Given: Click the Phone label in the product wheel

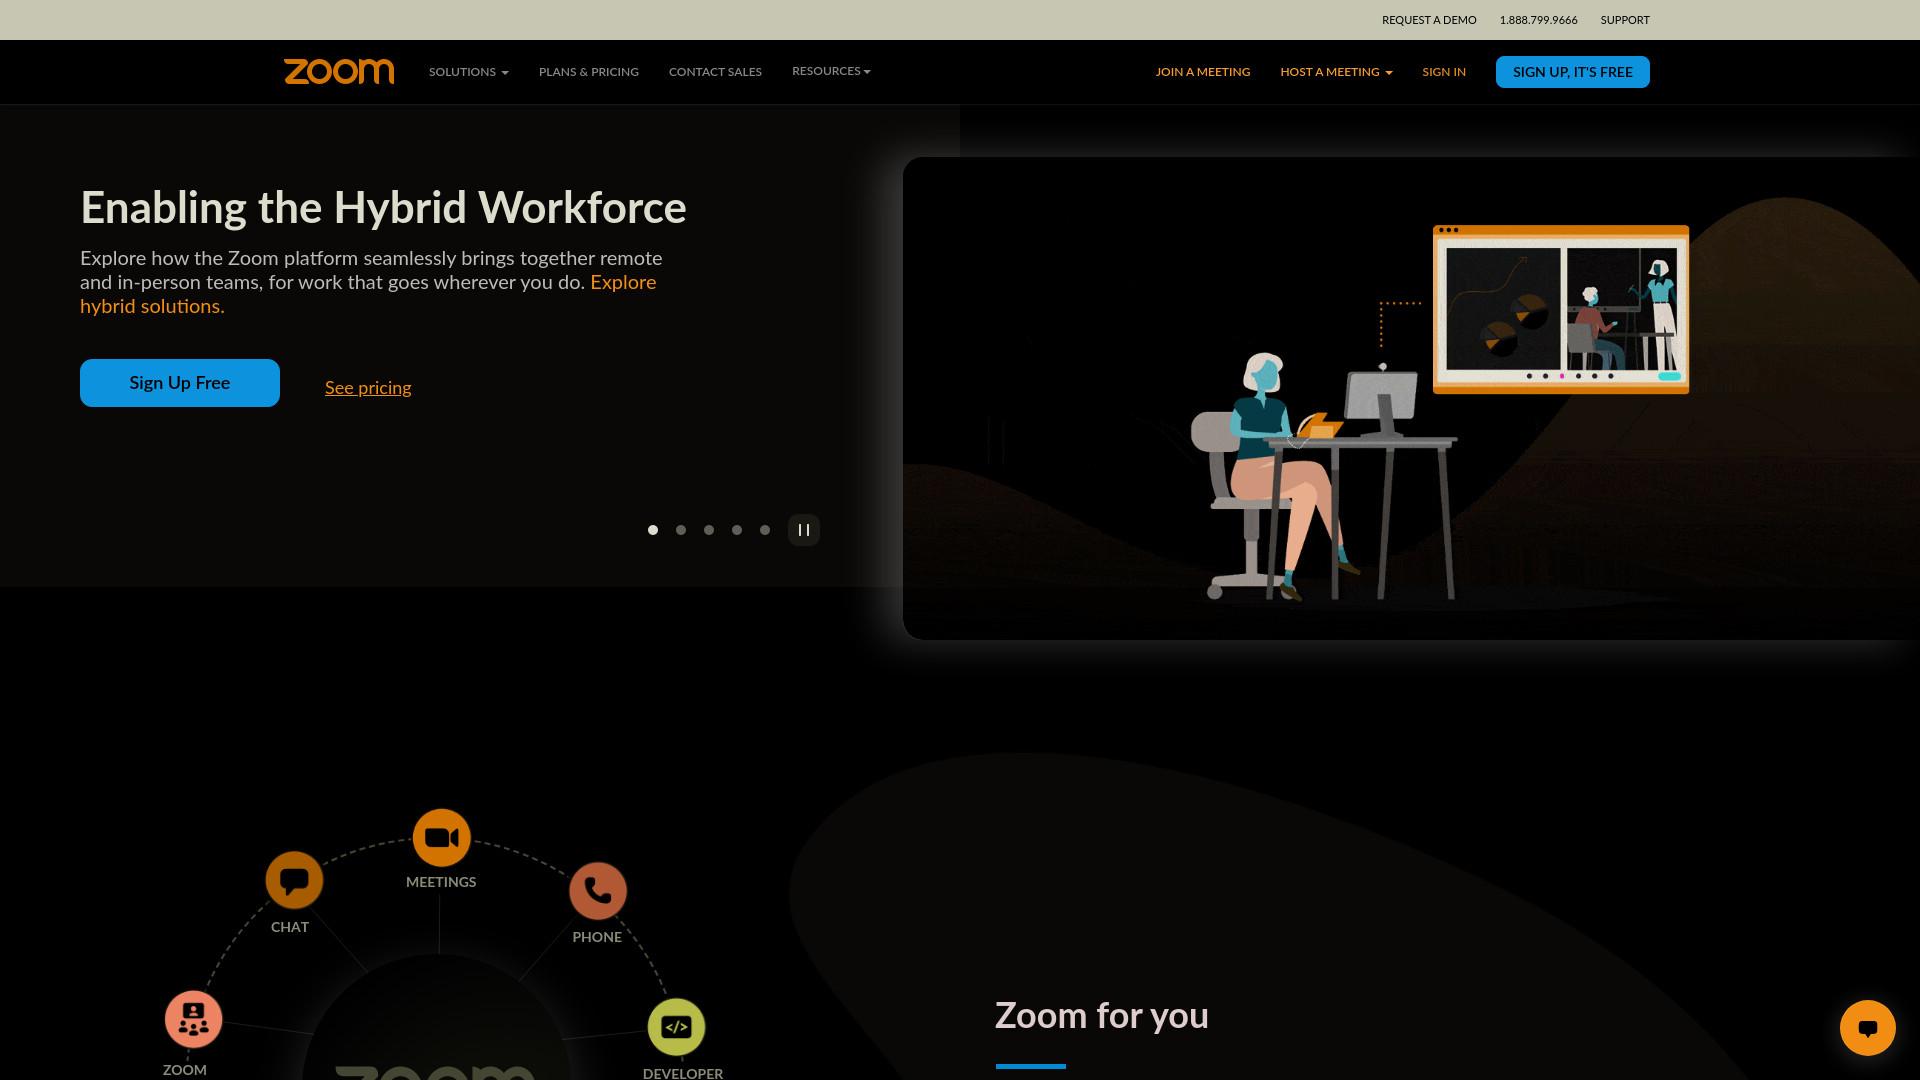Looking at the screenshot, I should click(x=597, y=937).
